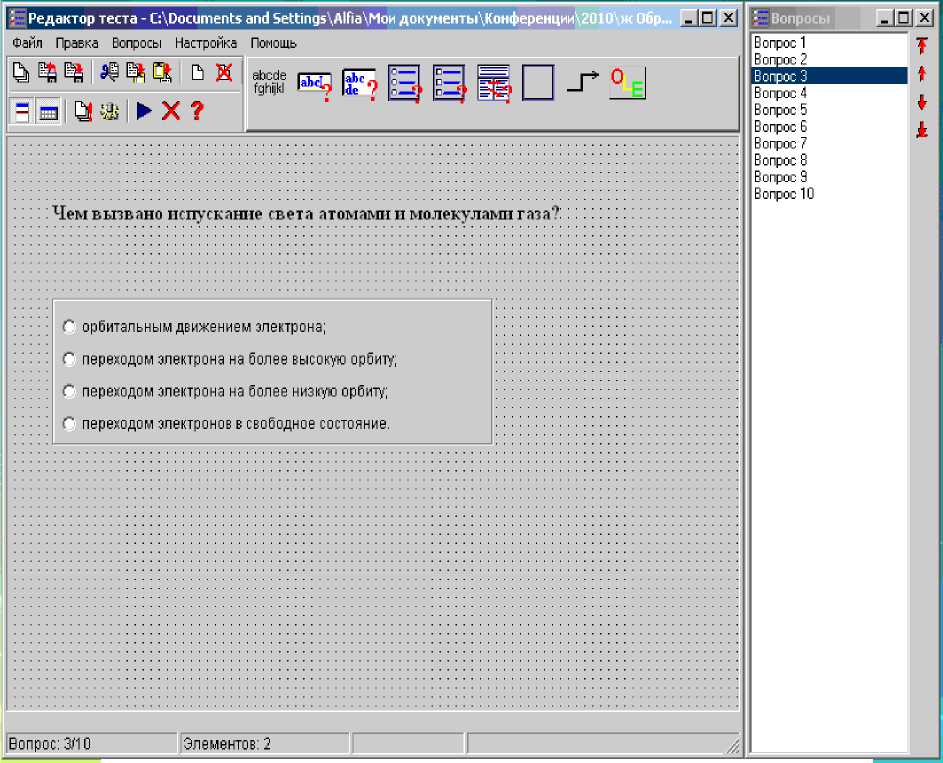Run the test with blue play arrow
This screenshot has height=763, width=943.
[144, 111]
